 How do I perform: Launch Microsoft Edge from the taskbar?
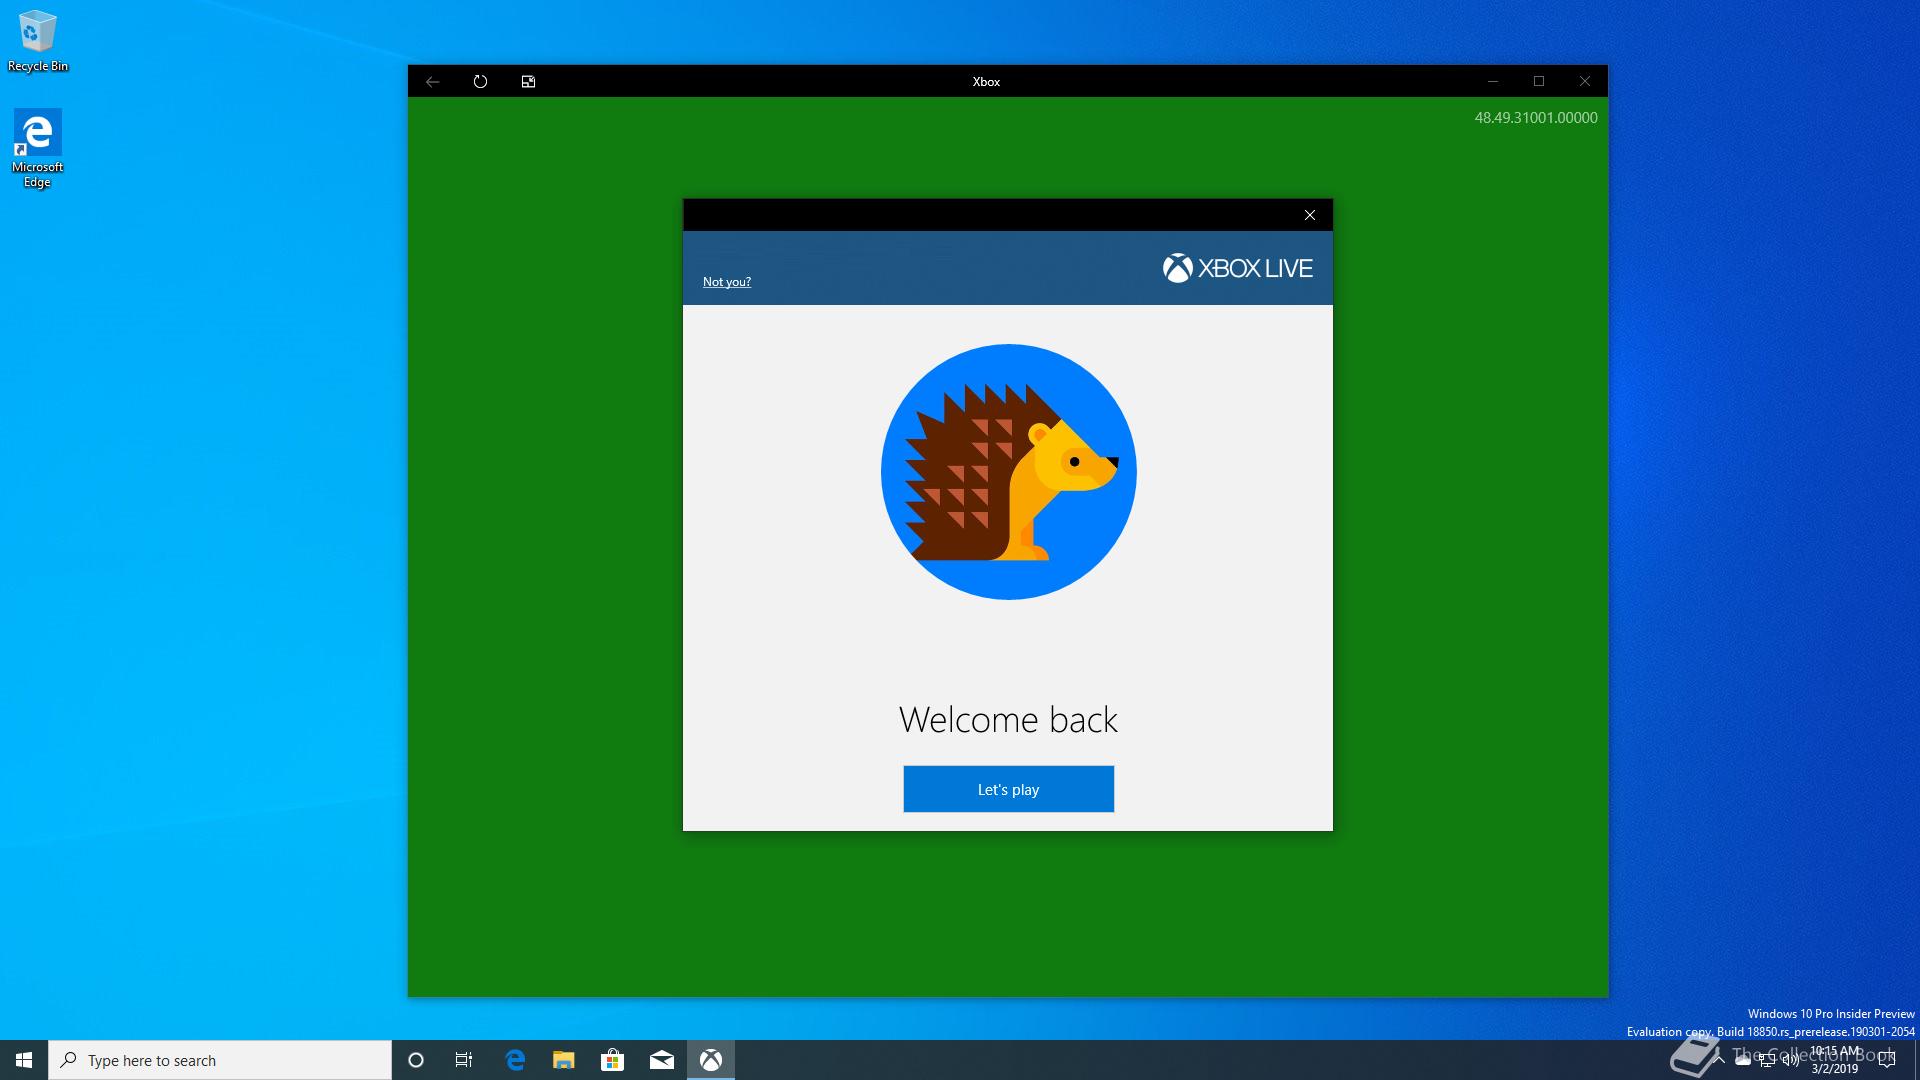pyautogui.click(x=515, y=1060)
